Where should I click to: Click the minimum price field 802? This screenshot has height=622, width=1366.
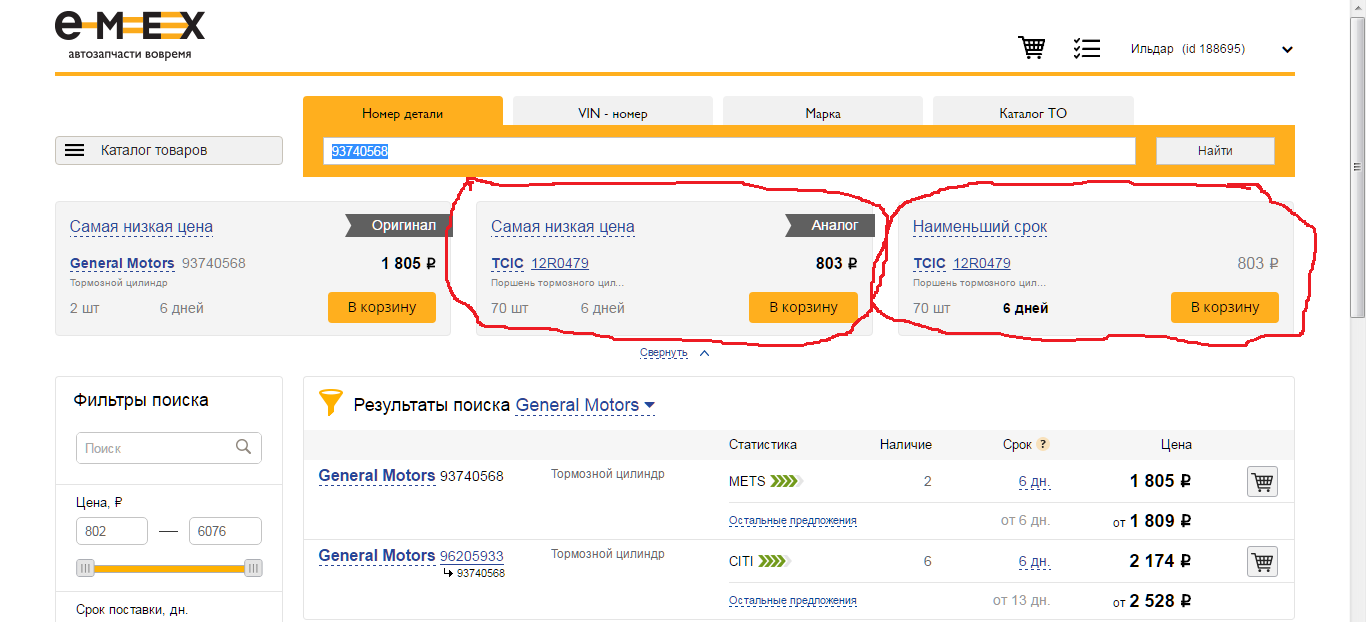click(112, 531)
